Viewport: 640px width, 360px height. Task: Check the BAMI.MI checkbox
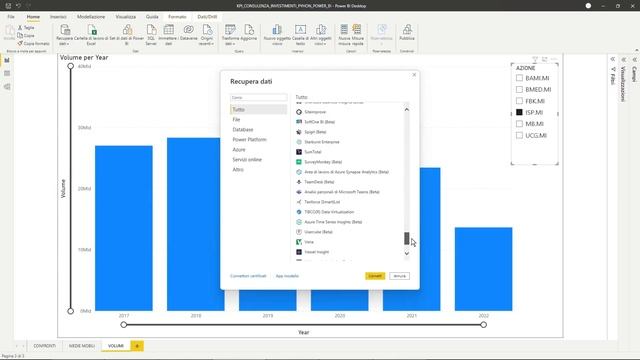[519, 78]
